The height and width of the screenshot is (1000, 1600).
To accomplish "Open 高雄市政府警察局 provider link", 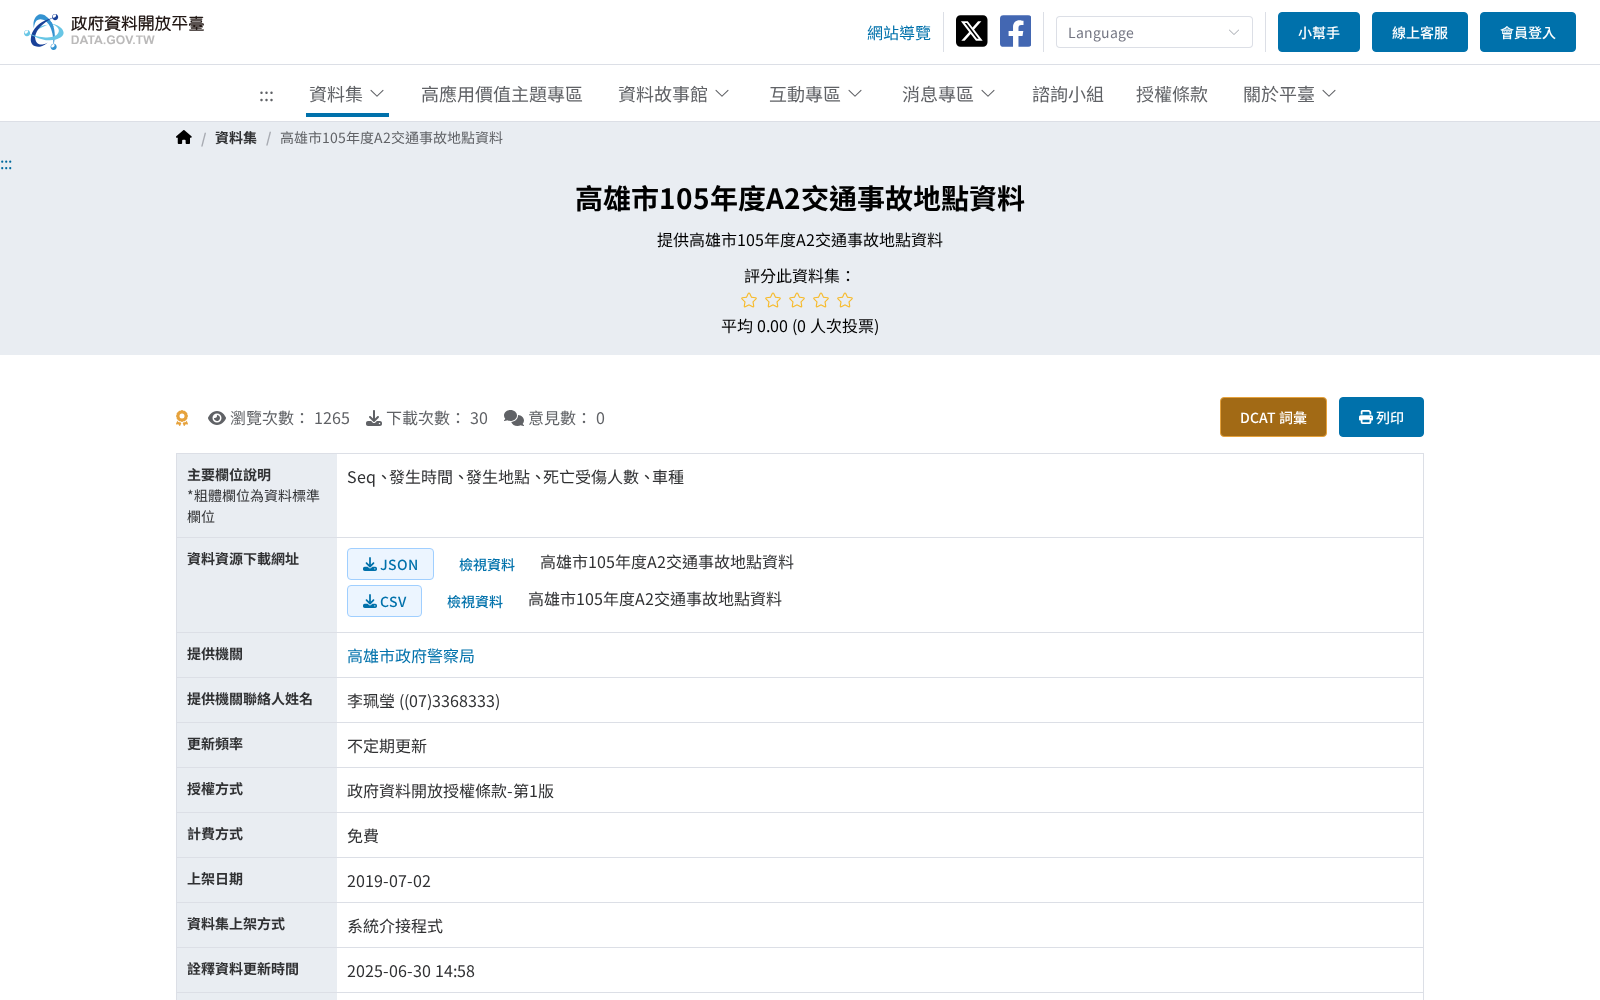I will pyautogui.click(x=411, y=656).
